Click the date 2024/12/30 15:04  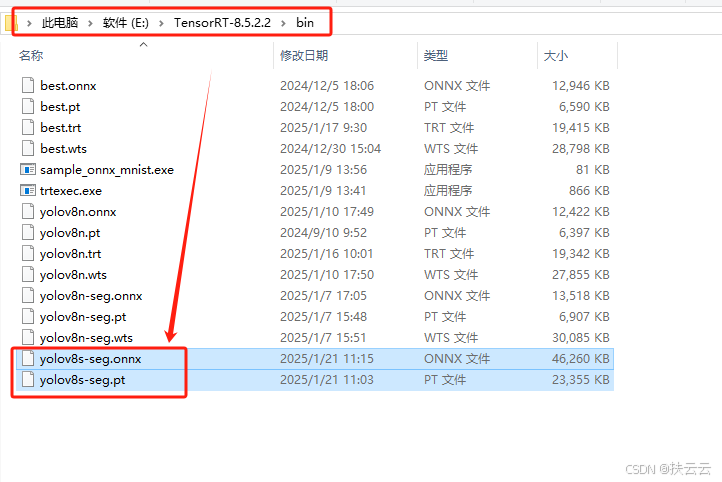pyautogui.click(x=330, y=149)
